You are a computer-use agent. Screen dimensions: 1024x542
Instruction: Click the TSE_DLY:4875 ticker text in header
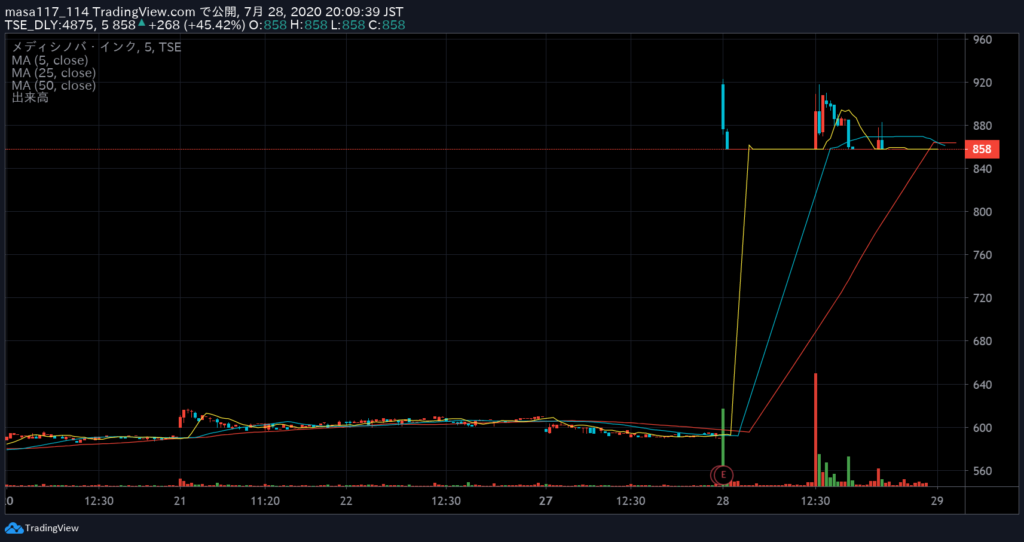[x=49, y=25]
